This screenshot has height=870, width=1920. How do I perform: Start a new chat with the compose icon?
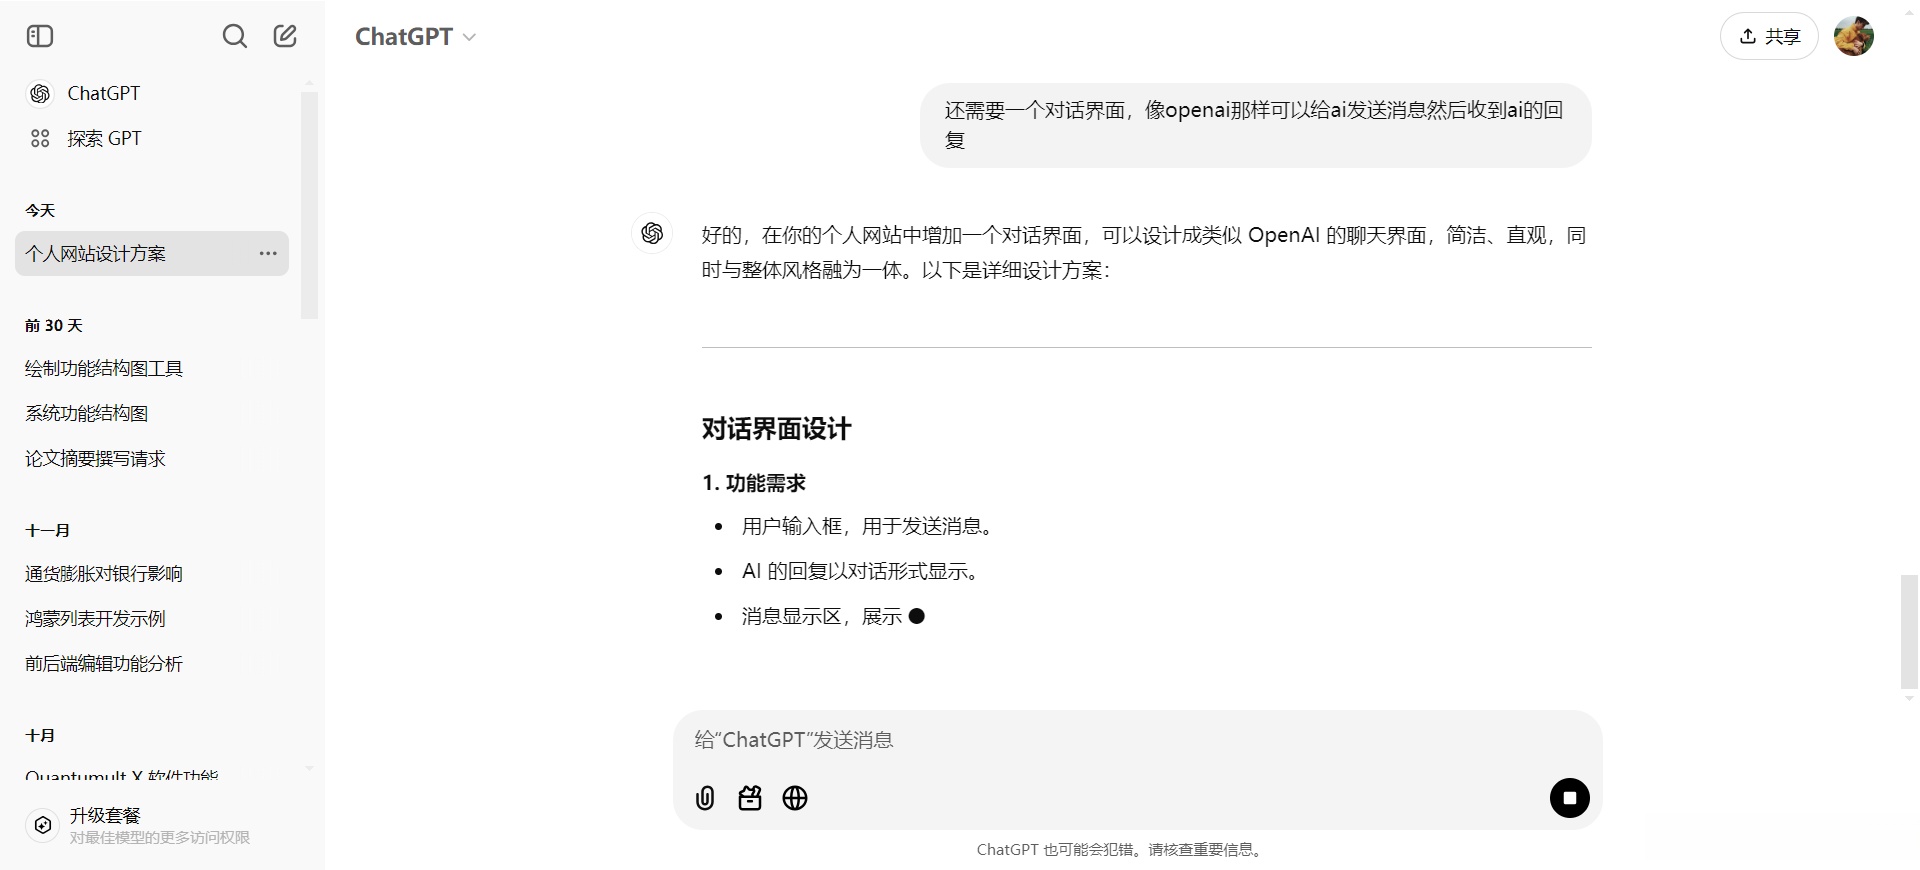(285, 37)
